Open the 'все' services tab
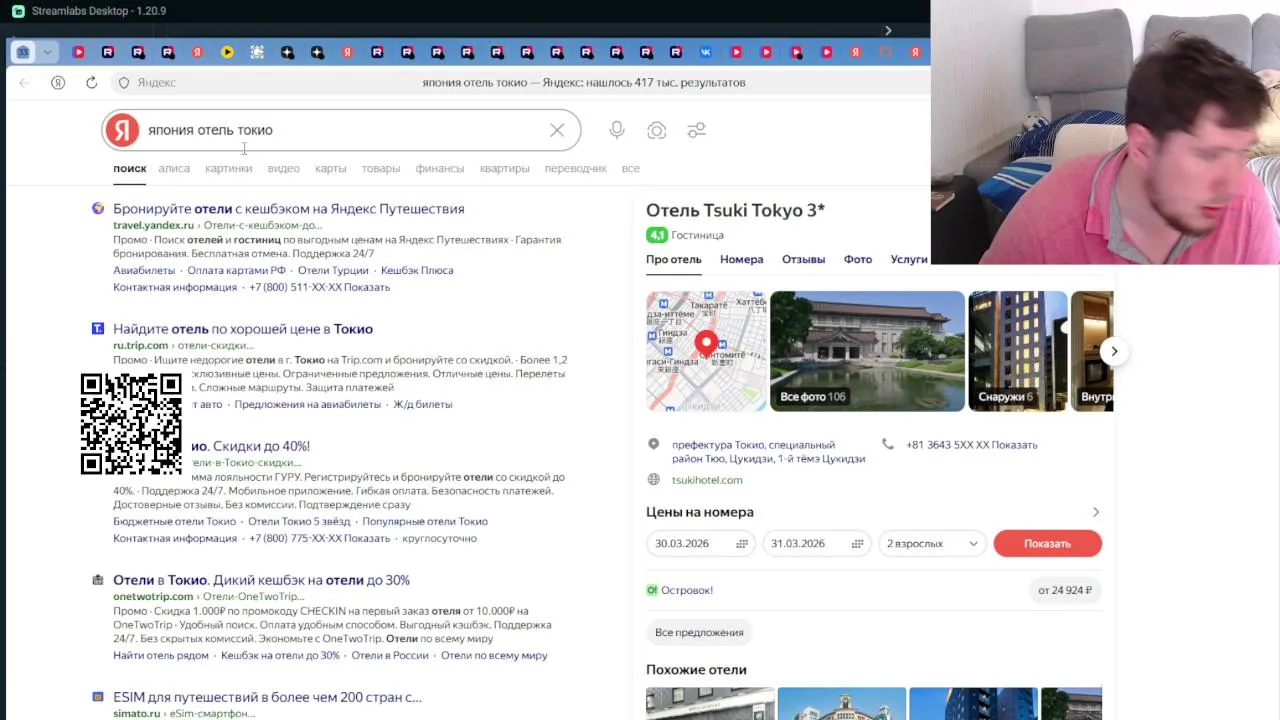 pos(631,168)
